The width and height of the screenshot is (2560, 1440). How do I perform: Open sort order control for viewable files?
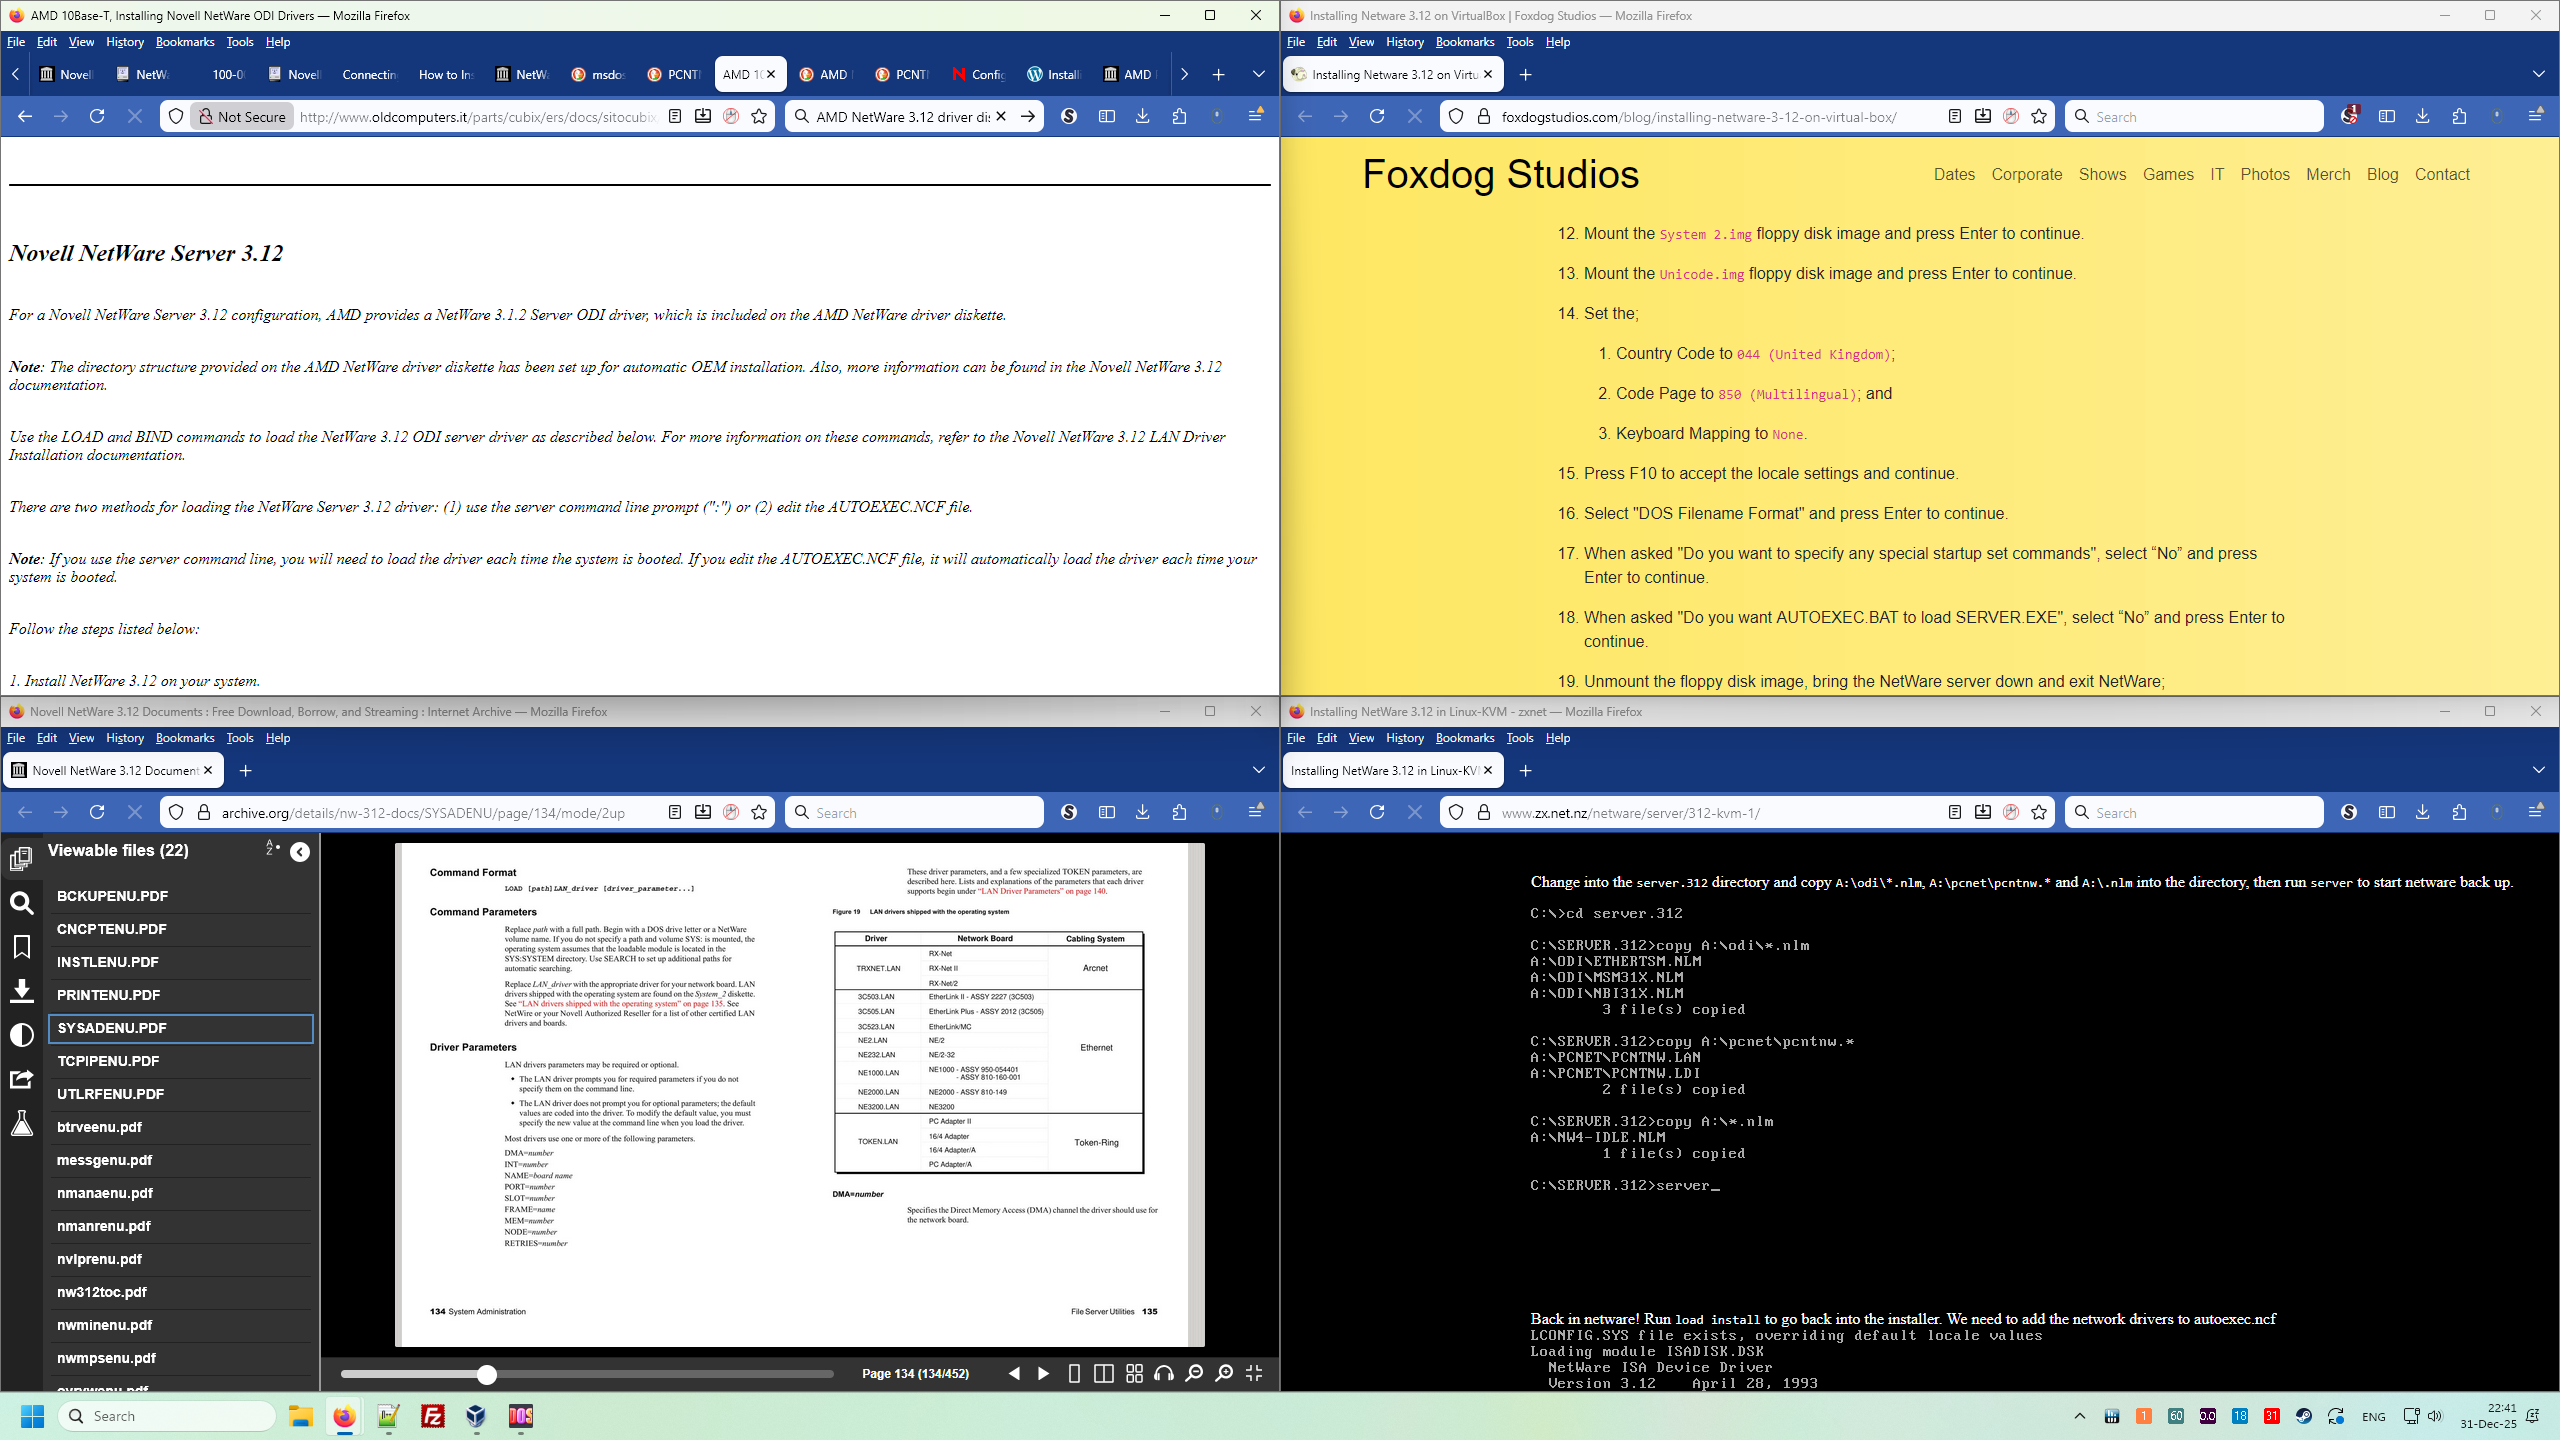pos(271,849)
